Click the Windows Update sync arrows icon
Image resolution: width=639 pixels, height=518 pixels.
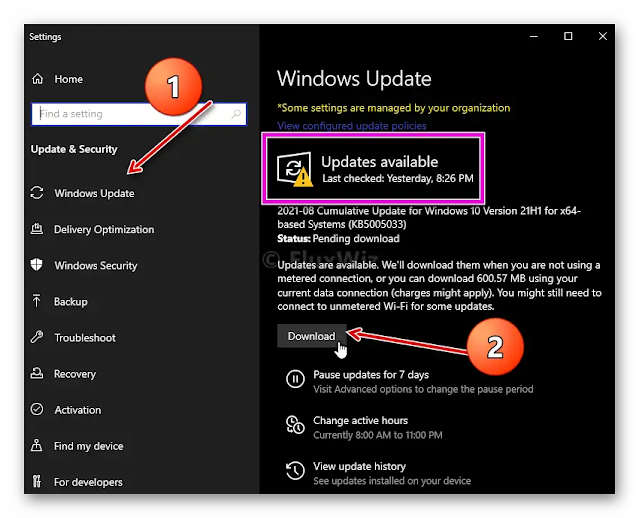coord(37,192)
